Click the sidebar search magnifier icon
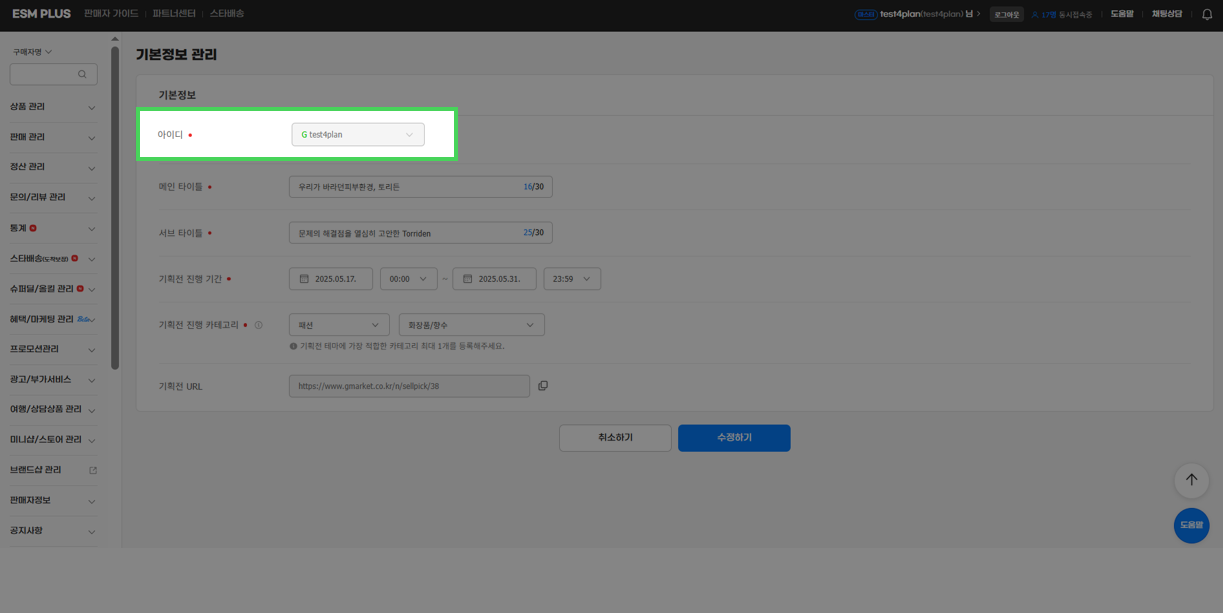The image size is (1223, 613). [x=82, y=74]
